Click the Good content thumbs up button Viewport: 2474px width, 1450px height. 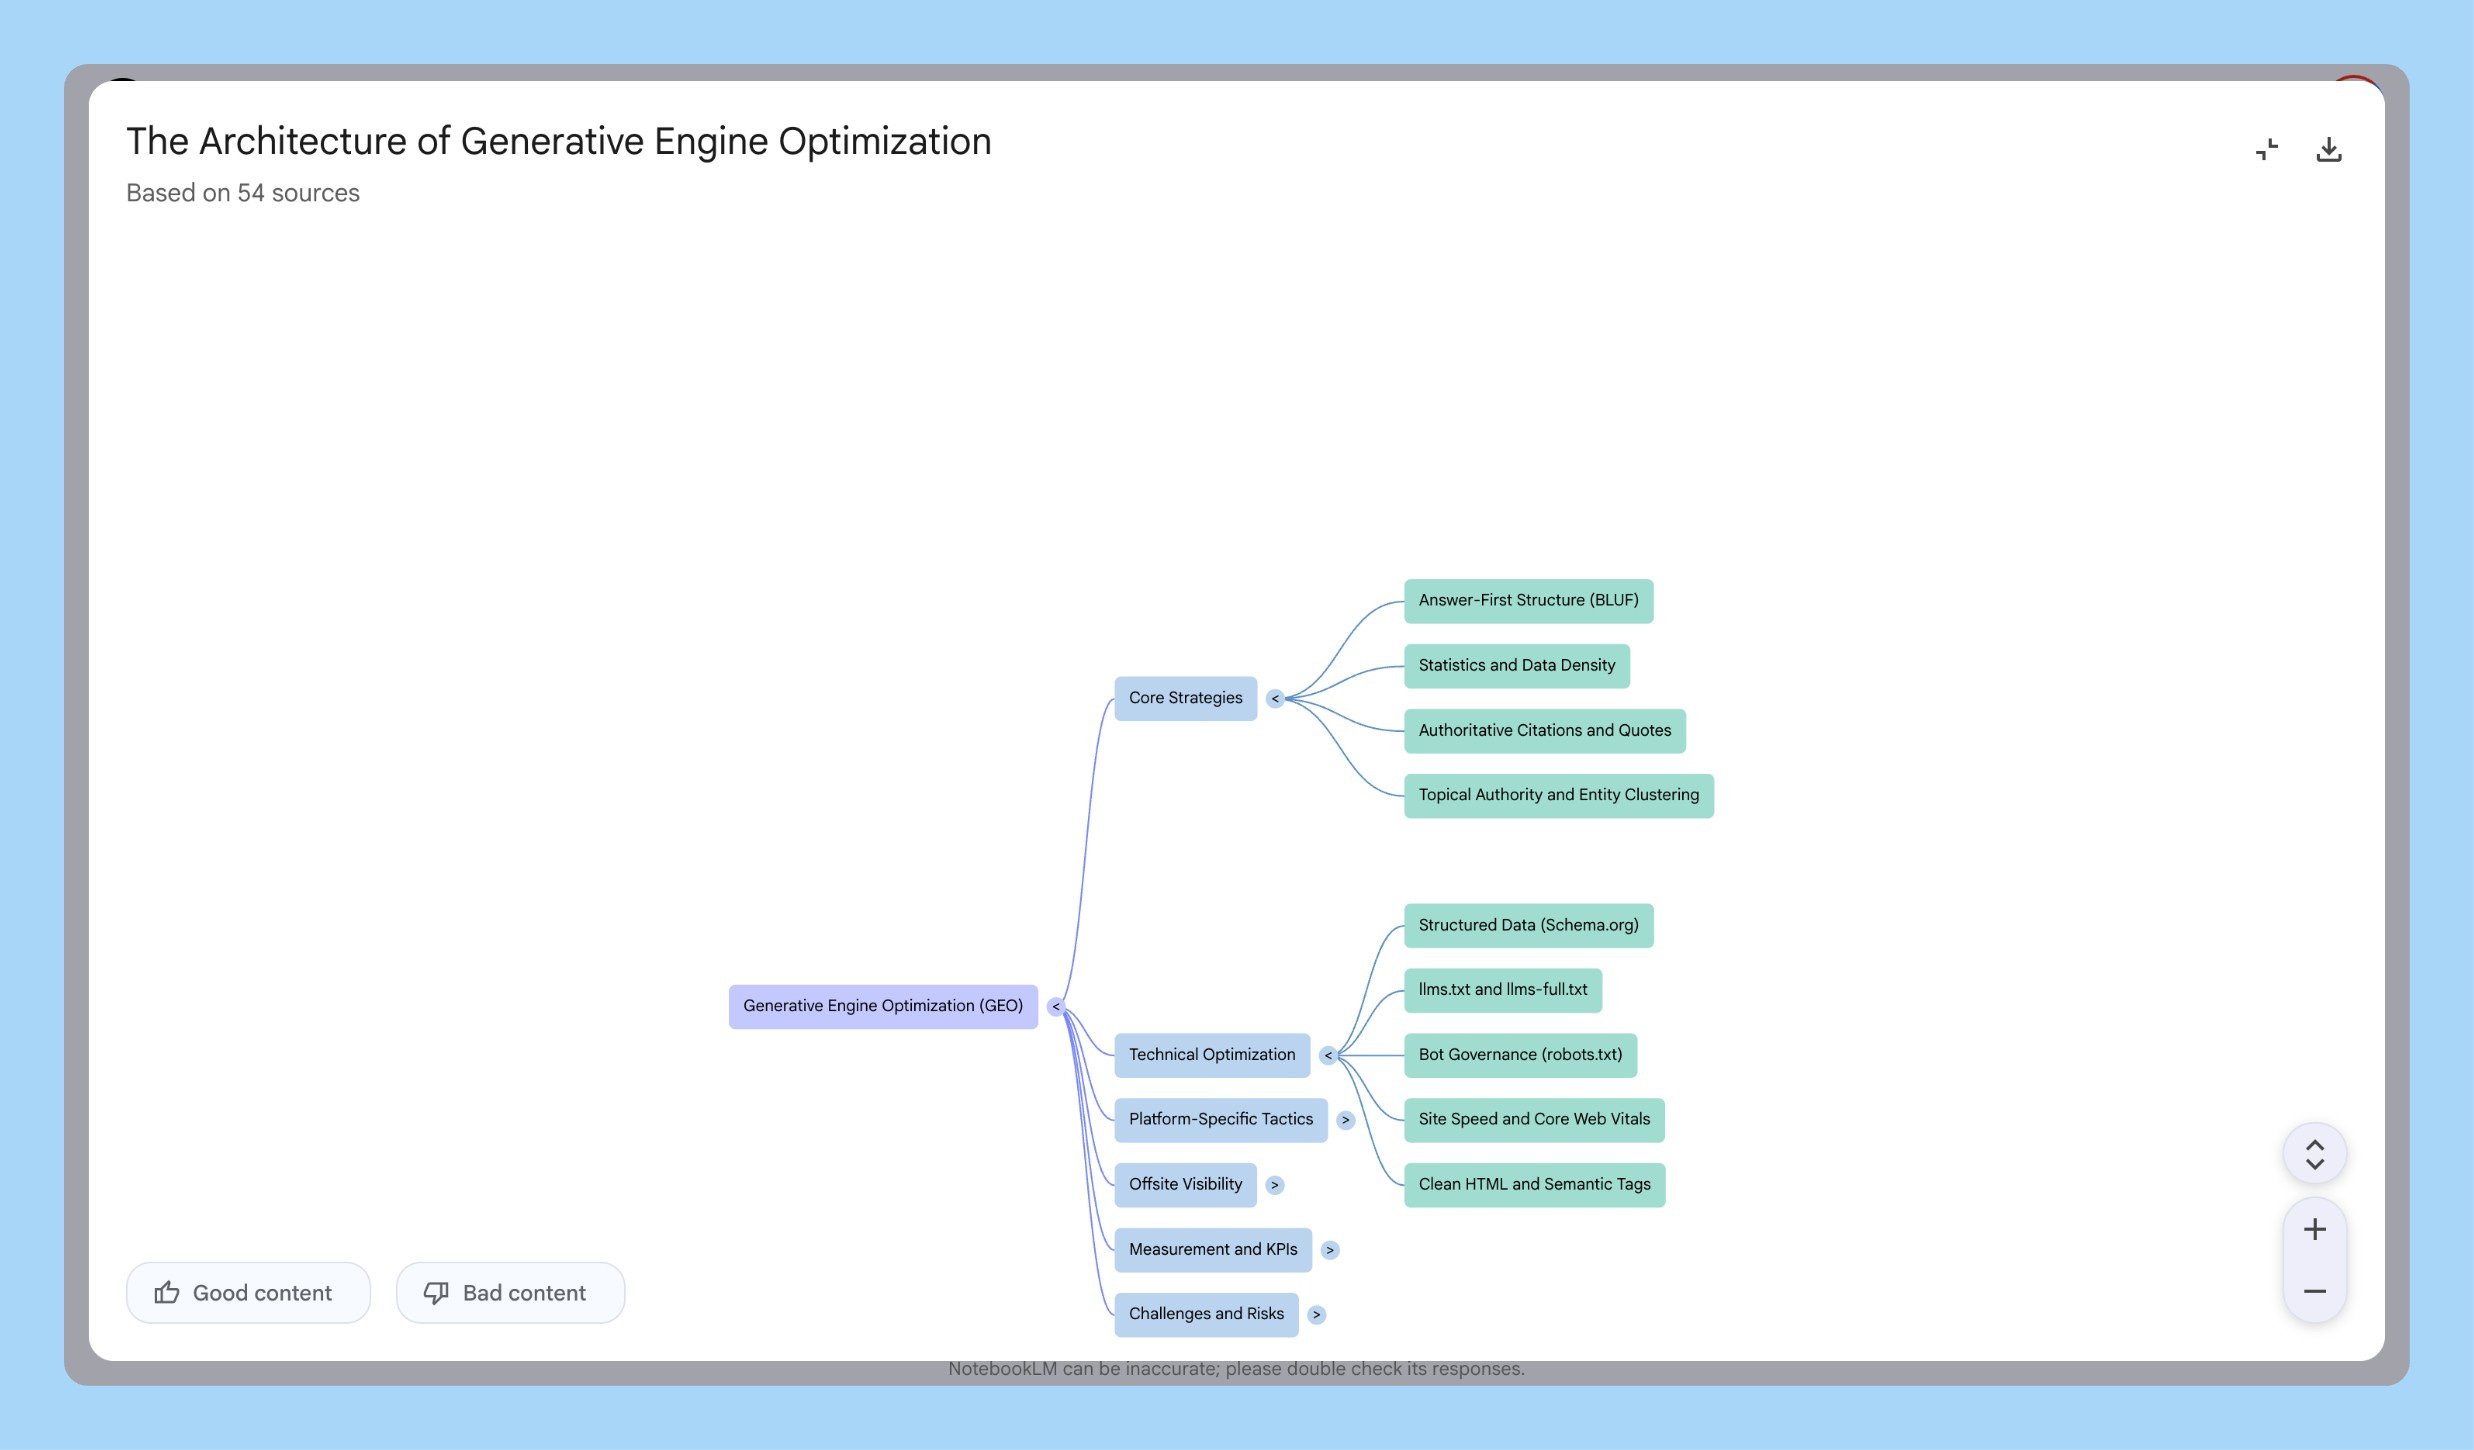pos(248,1293)
